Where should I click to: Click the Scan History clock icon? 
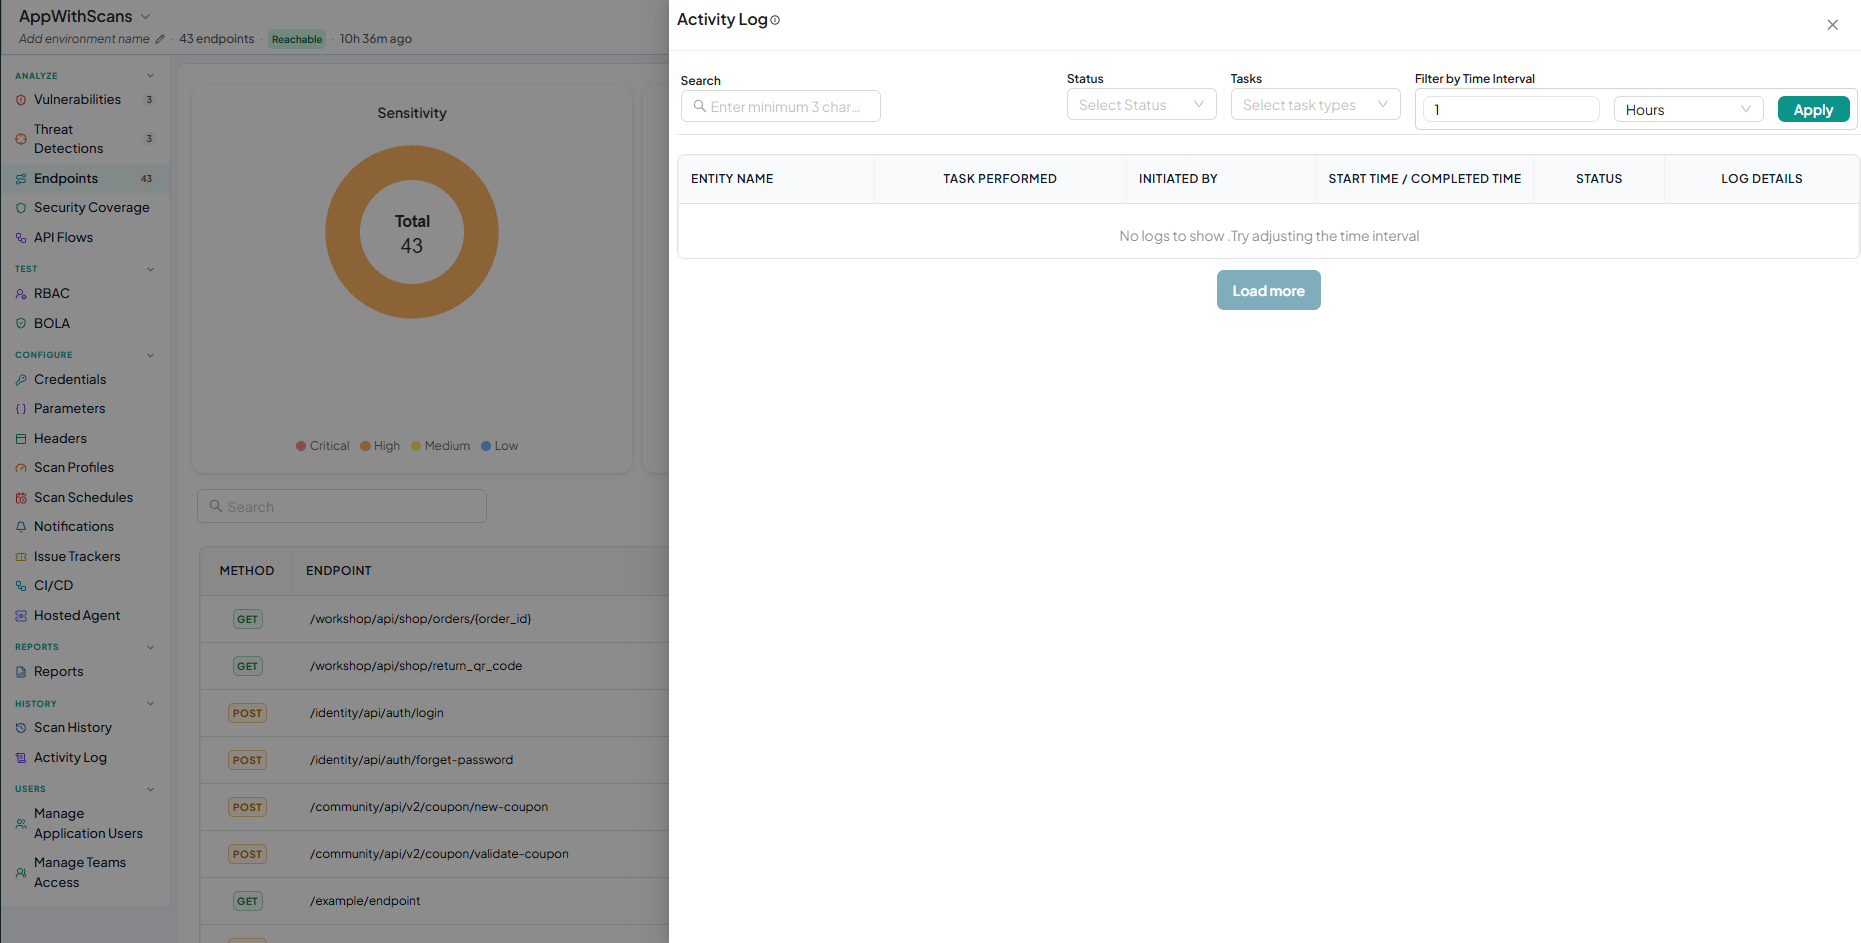(x=21, y=728)
